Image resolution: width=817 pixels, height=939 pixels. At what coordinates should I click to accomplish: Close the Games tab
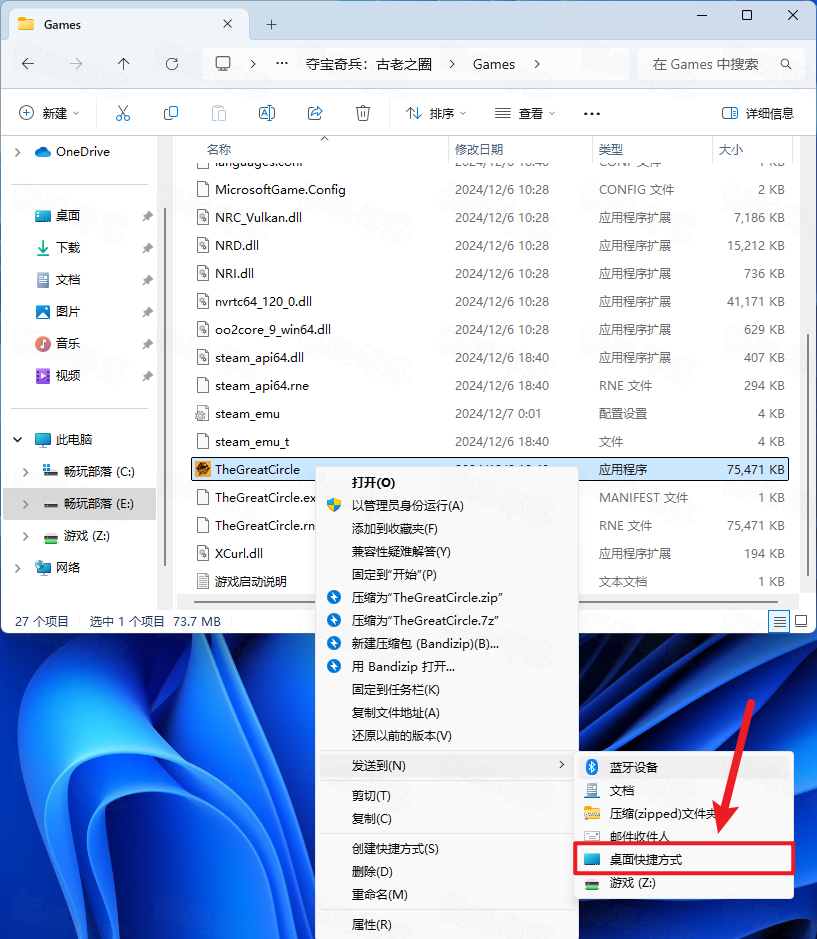pos(228,24)
